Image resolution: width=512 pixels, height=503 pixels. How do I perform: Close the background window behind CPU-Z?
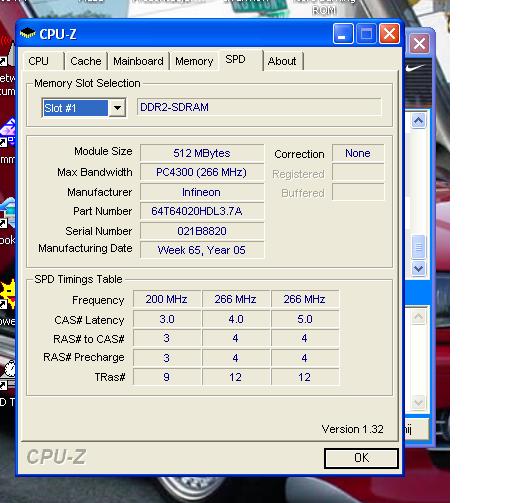click(419, 43)
